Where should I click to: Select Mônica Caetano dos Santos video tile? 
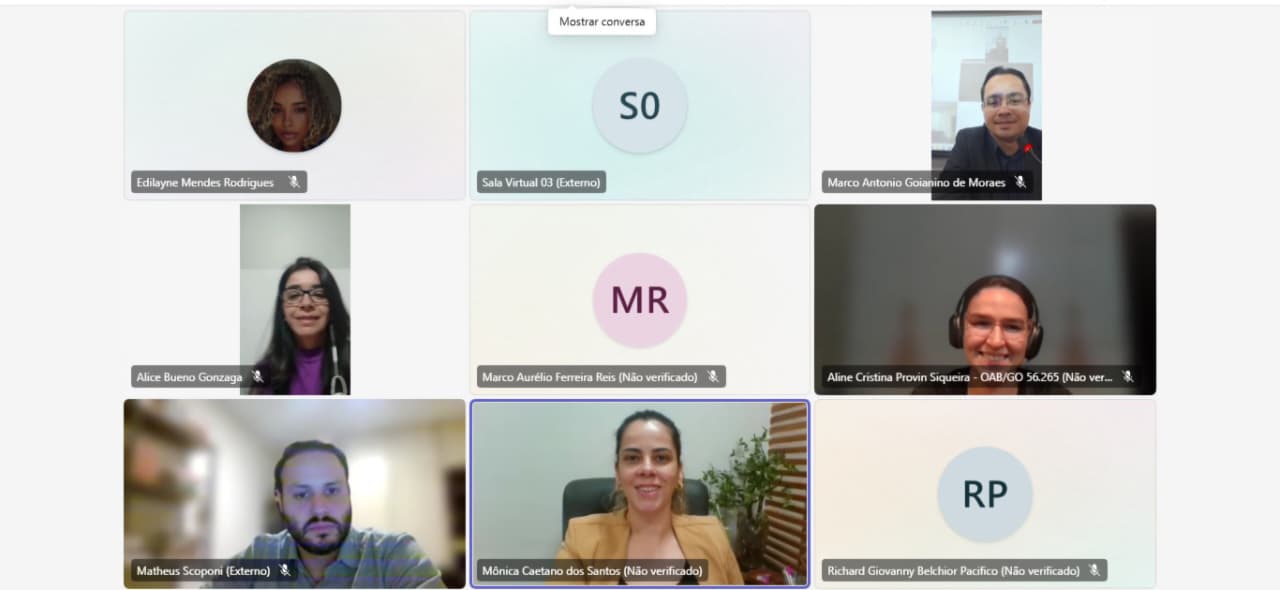(640, 494)
